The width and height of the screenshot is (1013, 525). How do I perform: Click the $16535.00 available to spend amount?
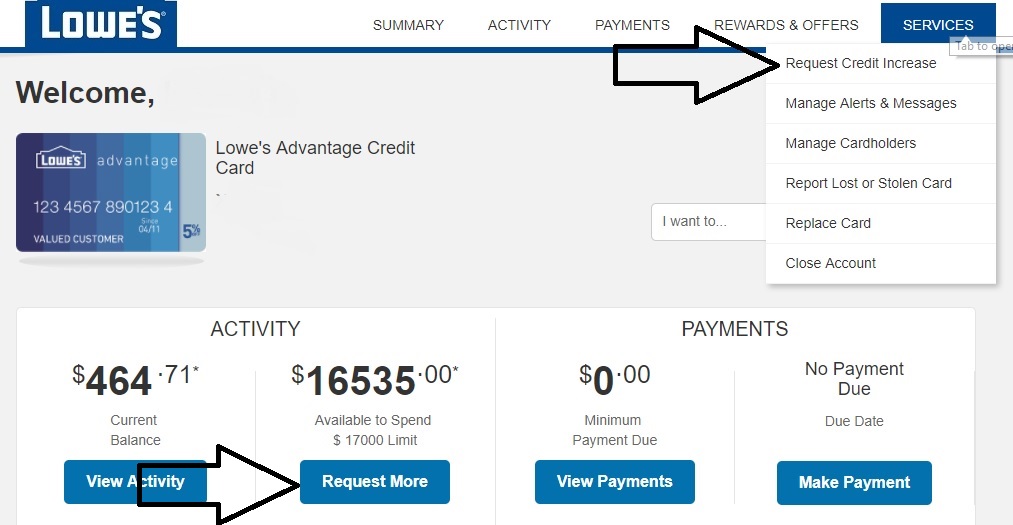point(375,379)
